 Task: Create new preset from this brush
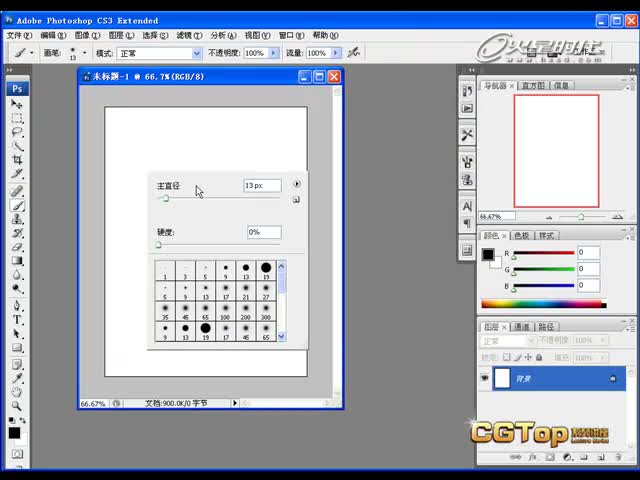pyautogui.click(x=296, y=200)
